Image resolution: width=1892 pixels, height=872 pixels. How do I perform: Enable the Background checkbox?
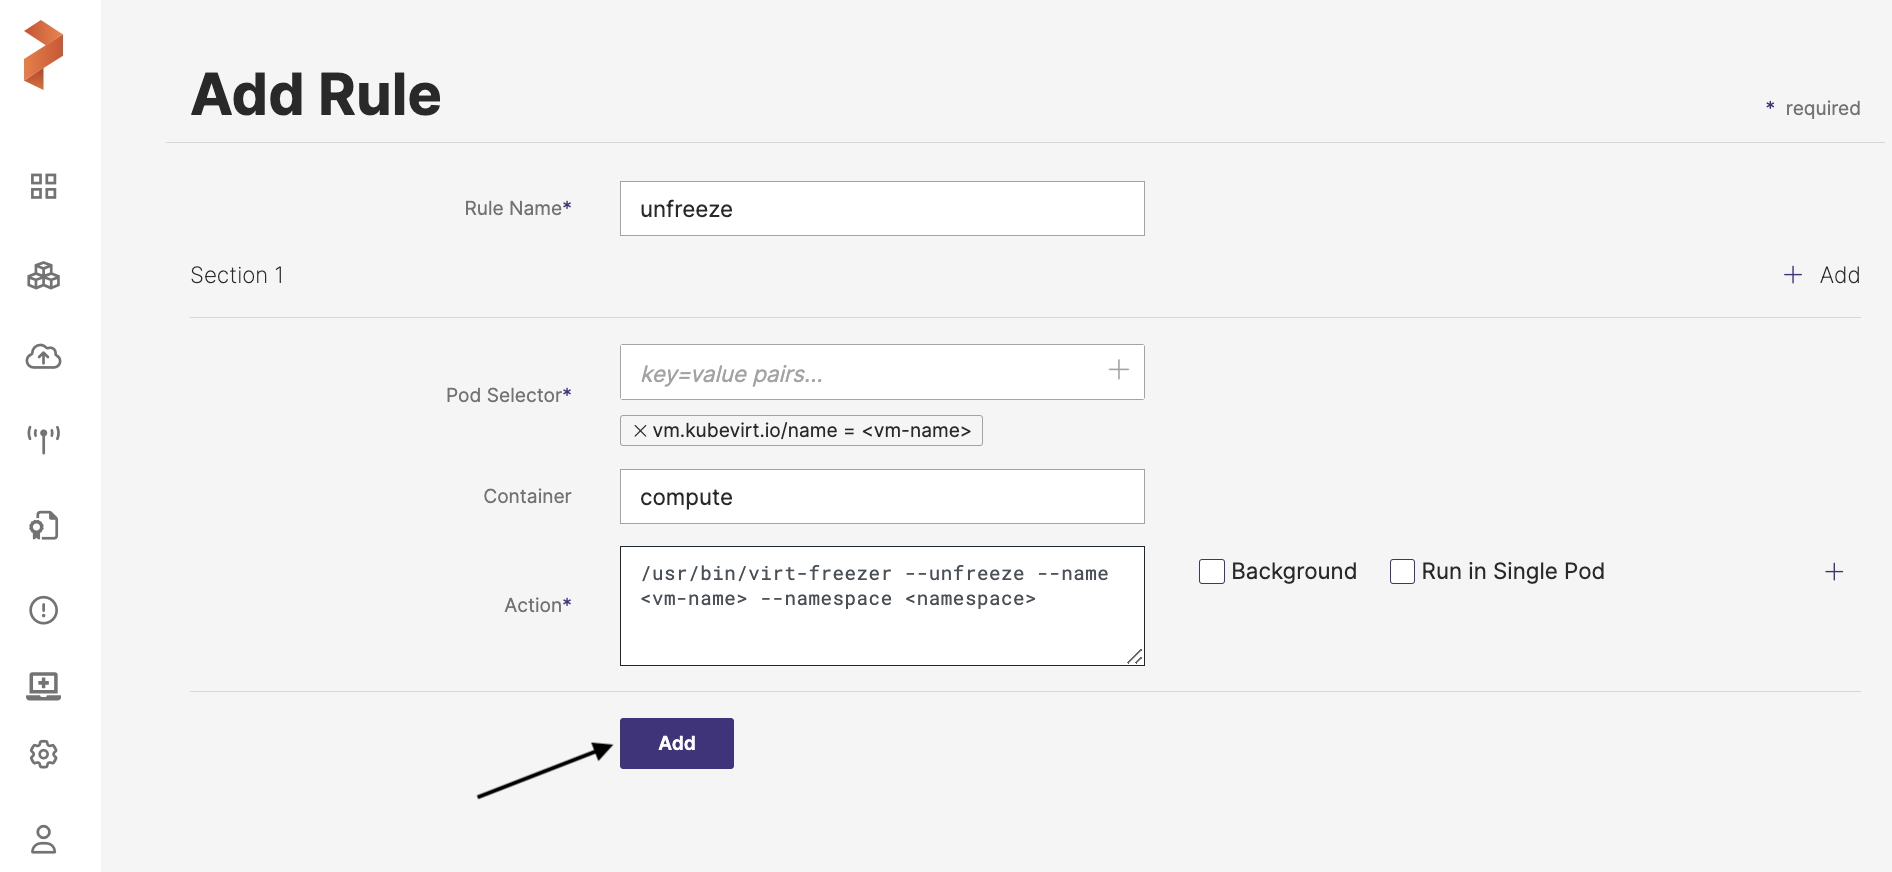pos(1211,571)
